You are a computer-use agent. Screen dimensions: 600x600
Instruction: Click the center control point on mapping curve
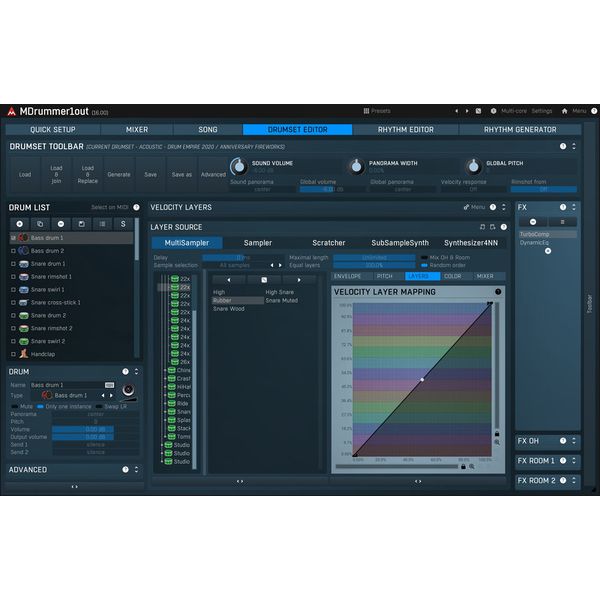pyautogui.click(x=422, y=380)
